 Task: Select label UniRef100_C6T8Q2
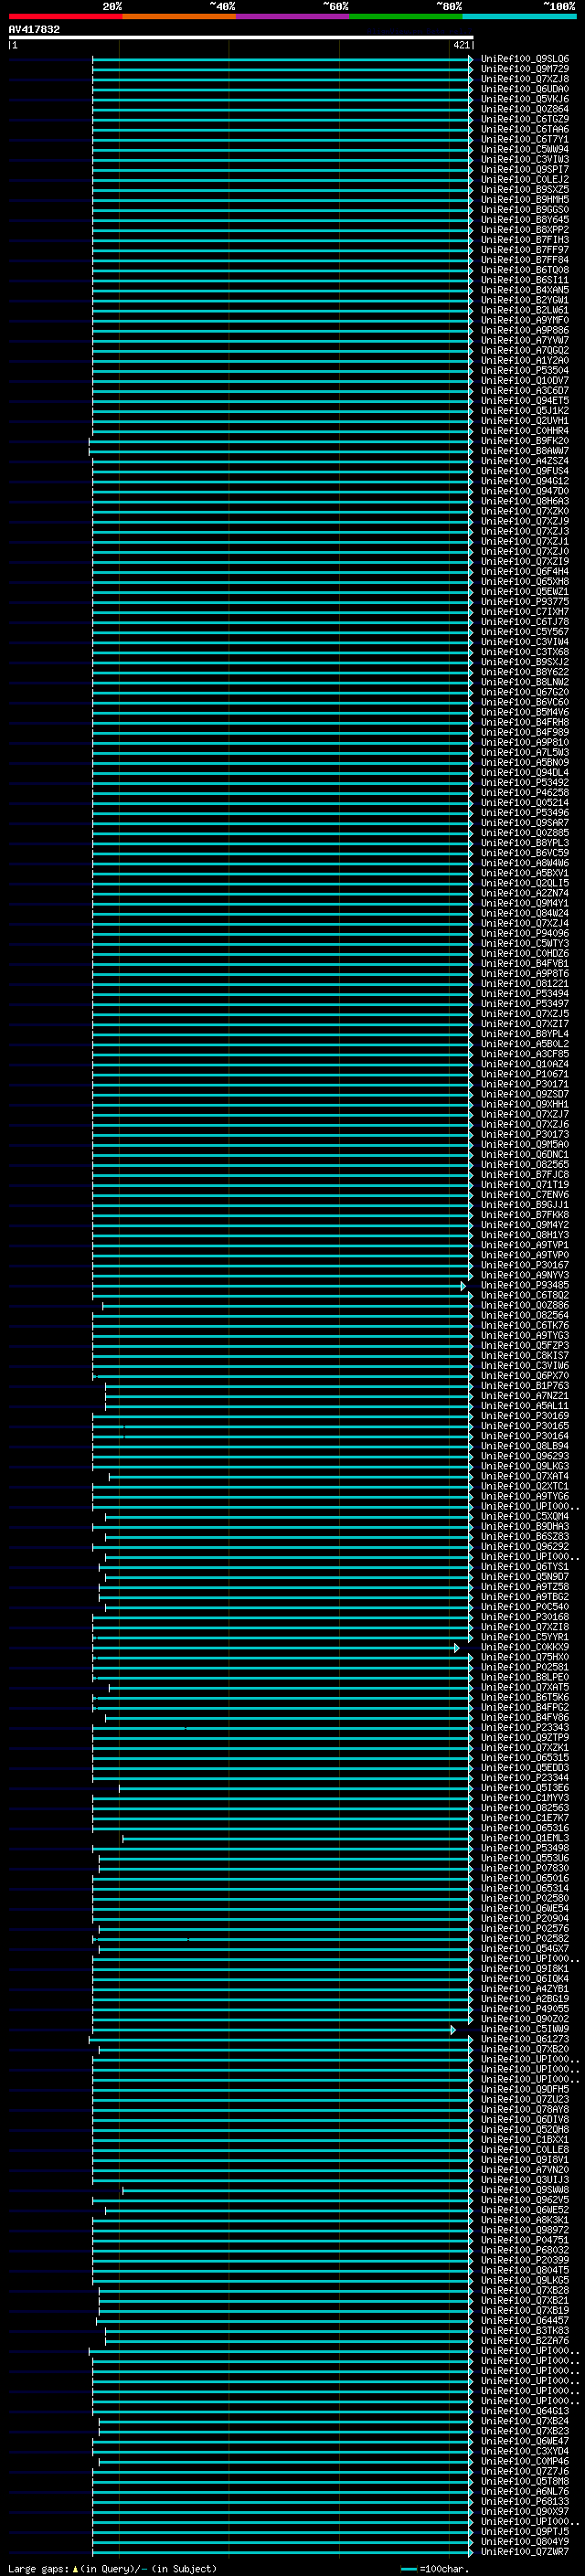[x=524, y=1296]
